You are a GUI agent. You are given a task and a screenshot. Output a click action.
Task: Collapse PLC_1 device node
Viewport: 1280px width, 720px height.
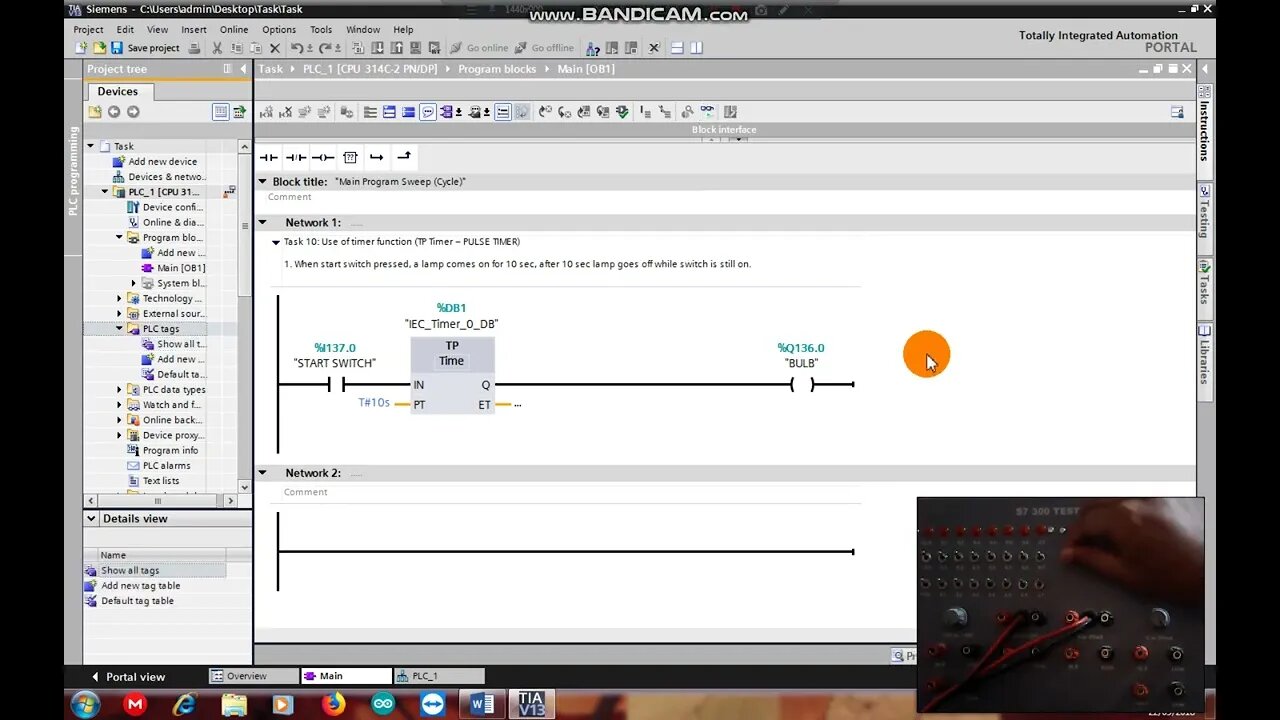tap(105, 191)
